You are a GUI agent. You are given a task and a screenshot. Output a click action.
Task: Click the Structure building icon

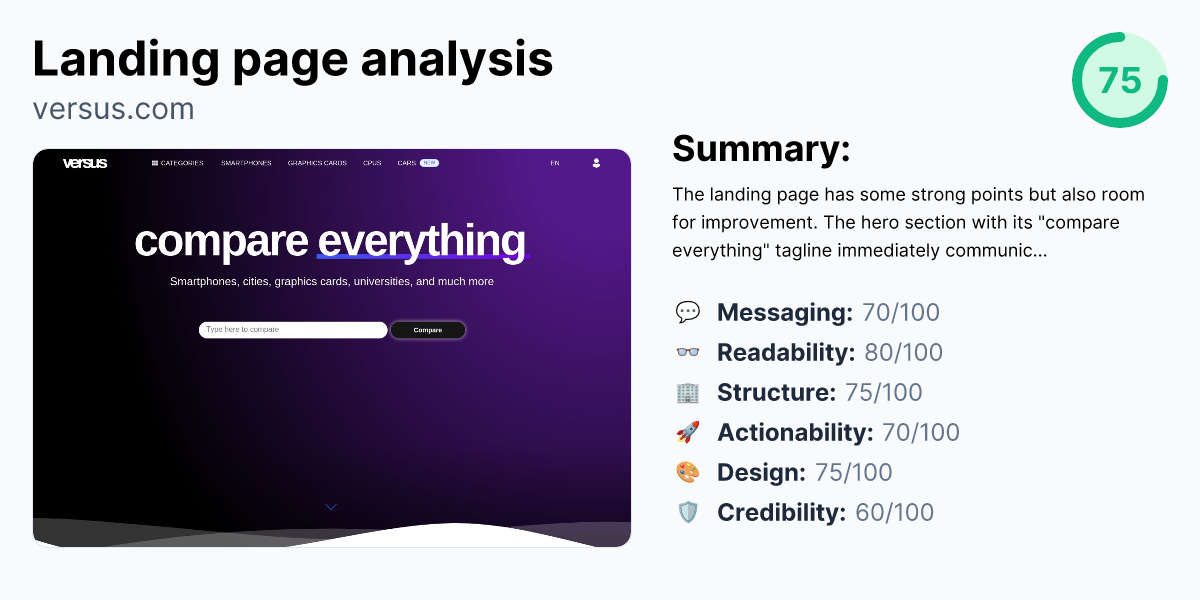tap(690, 392)
